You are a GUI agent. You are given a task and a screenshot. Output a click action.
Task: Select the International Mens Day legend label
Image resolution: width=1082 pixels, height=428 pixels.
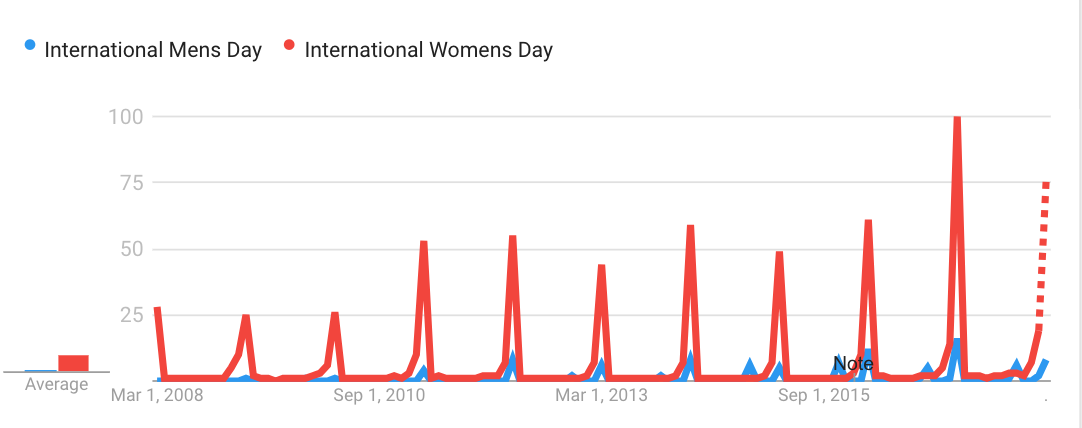(153, 49)
